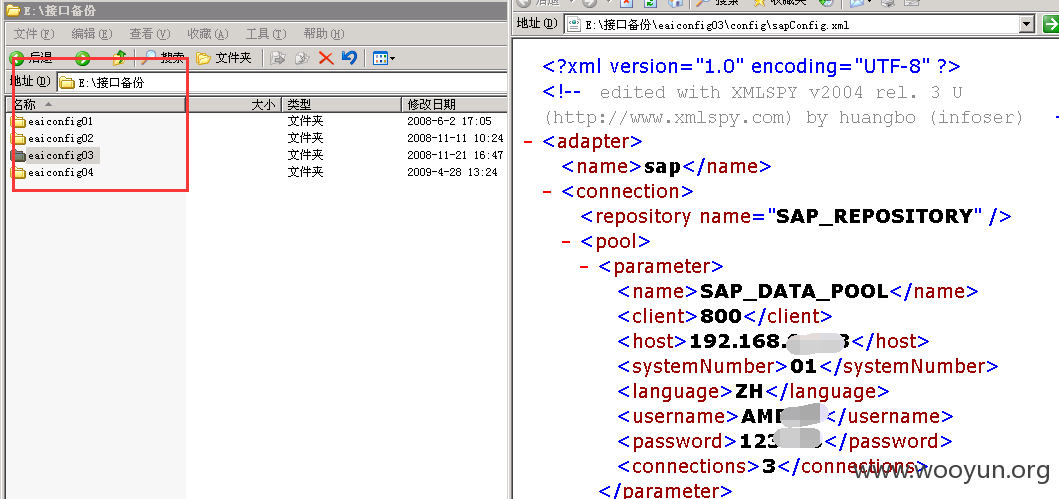Image resolution: width=1059 pixels, height=499 pixels.
Task: Click the date 2008-11-21 16:47
Action: coord(455,155)
